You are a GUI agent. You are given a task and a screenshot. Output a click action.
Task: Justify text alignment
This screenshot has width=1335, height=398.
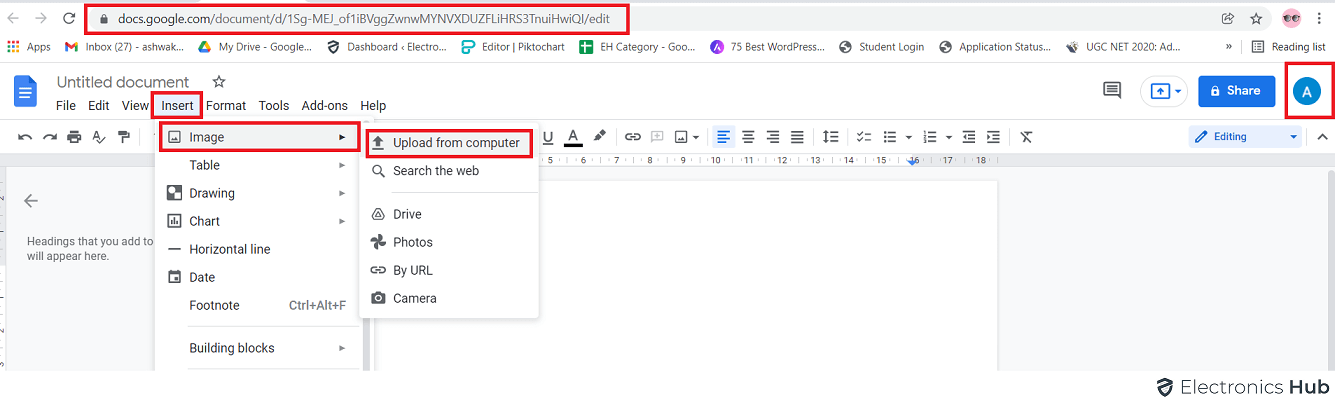tap(797, 137)
